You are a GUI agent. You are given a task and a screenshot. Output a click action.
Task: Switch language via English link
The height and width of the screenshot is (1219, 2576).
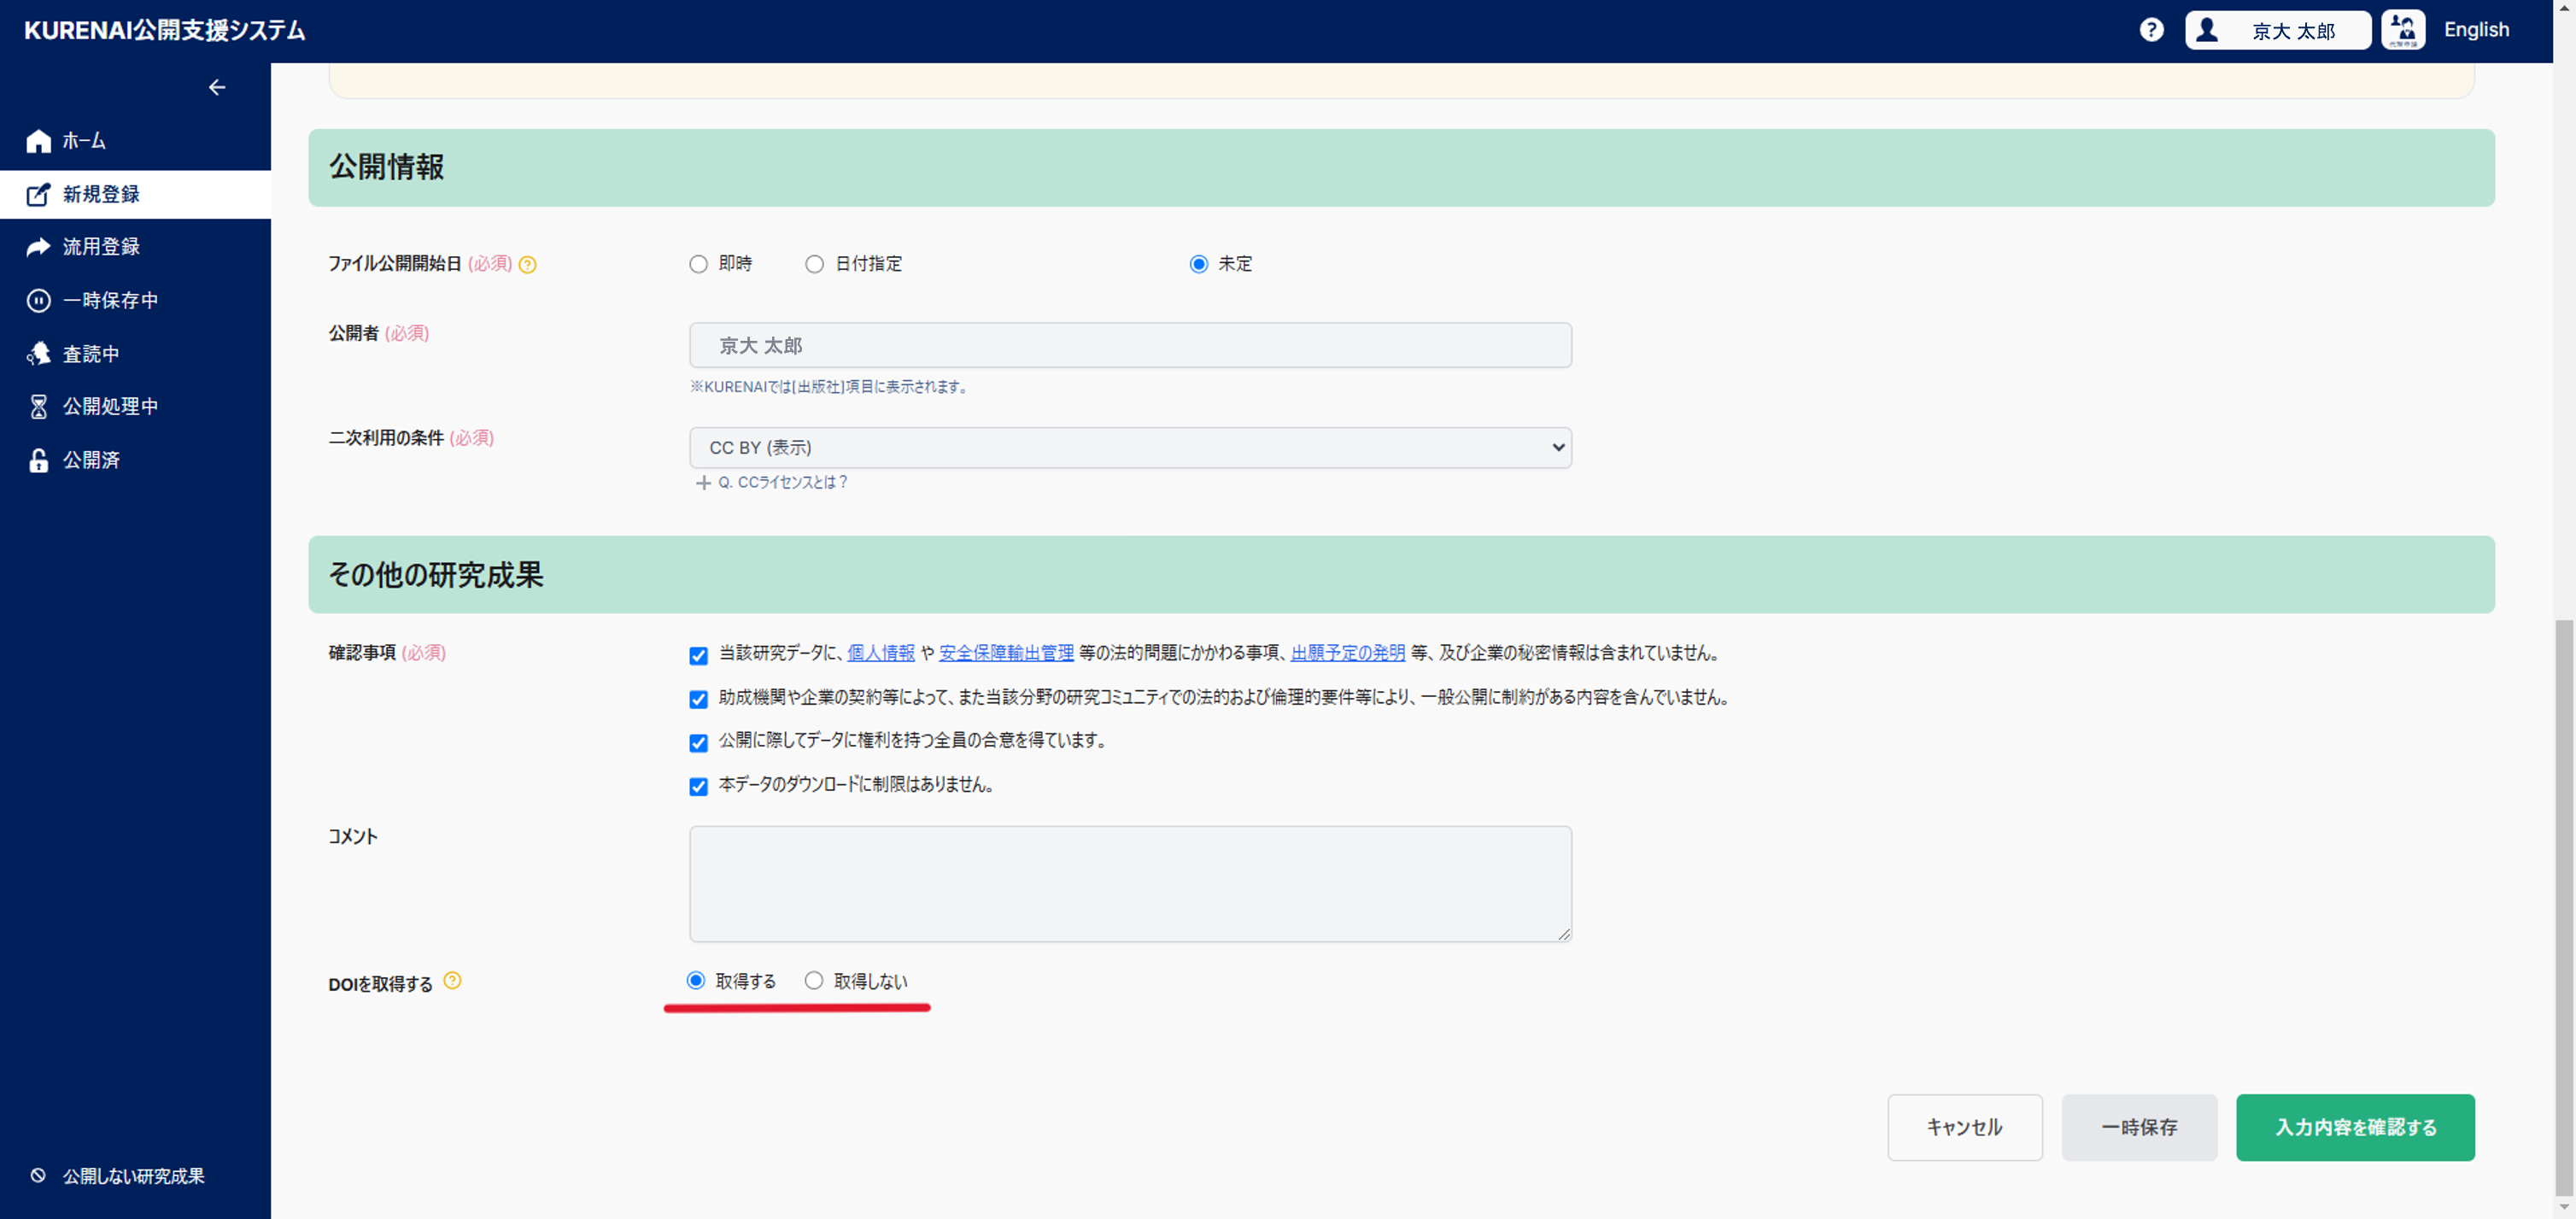(x=2476, y=30)
